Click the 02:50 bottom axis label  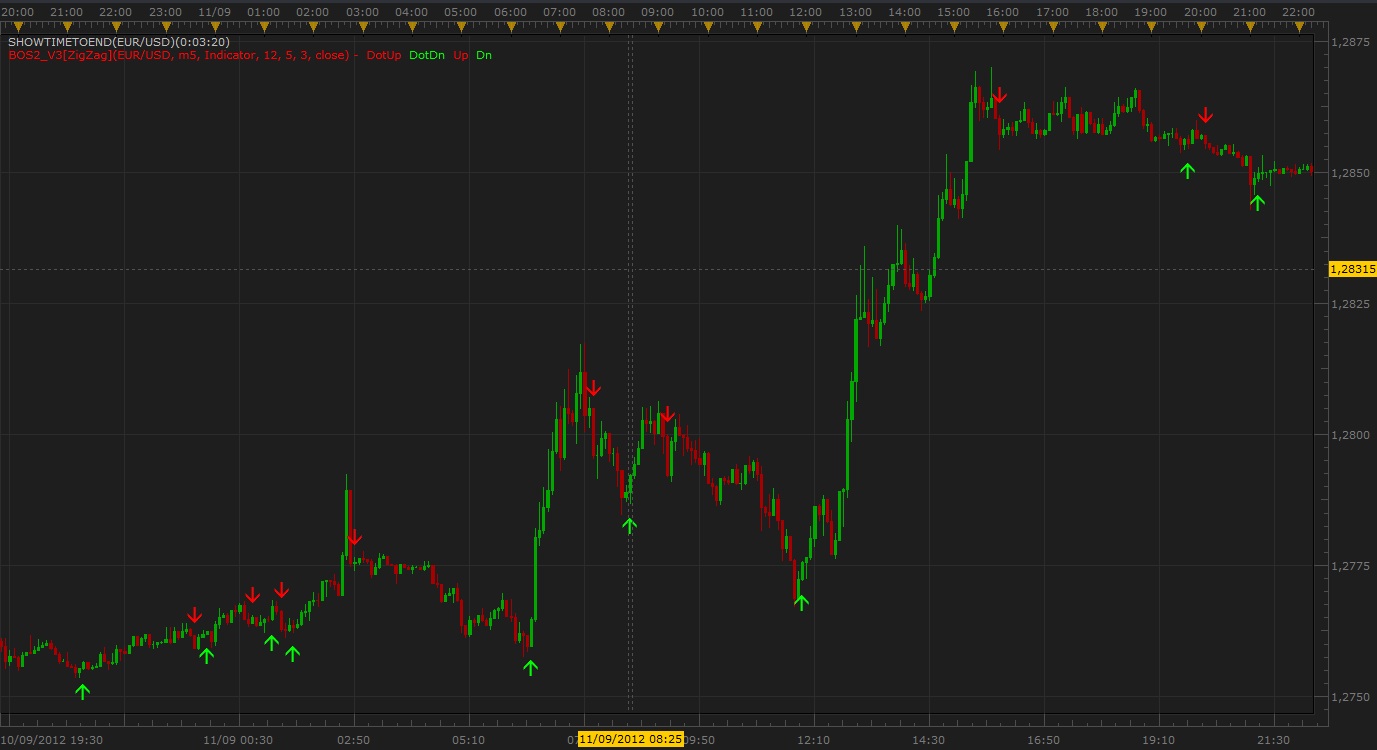[354, 740]
